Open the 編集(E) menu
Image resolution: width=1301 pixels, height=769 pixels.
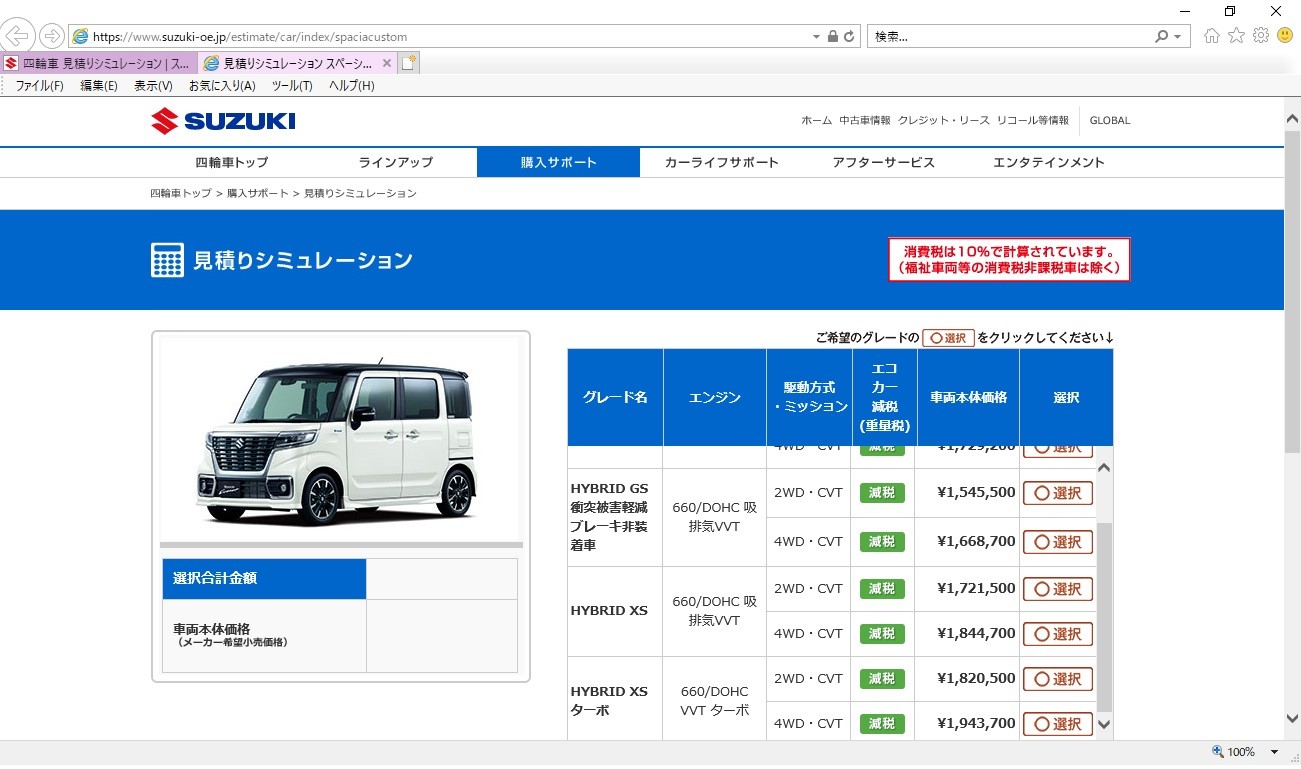click(98, 86)
